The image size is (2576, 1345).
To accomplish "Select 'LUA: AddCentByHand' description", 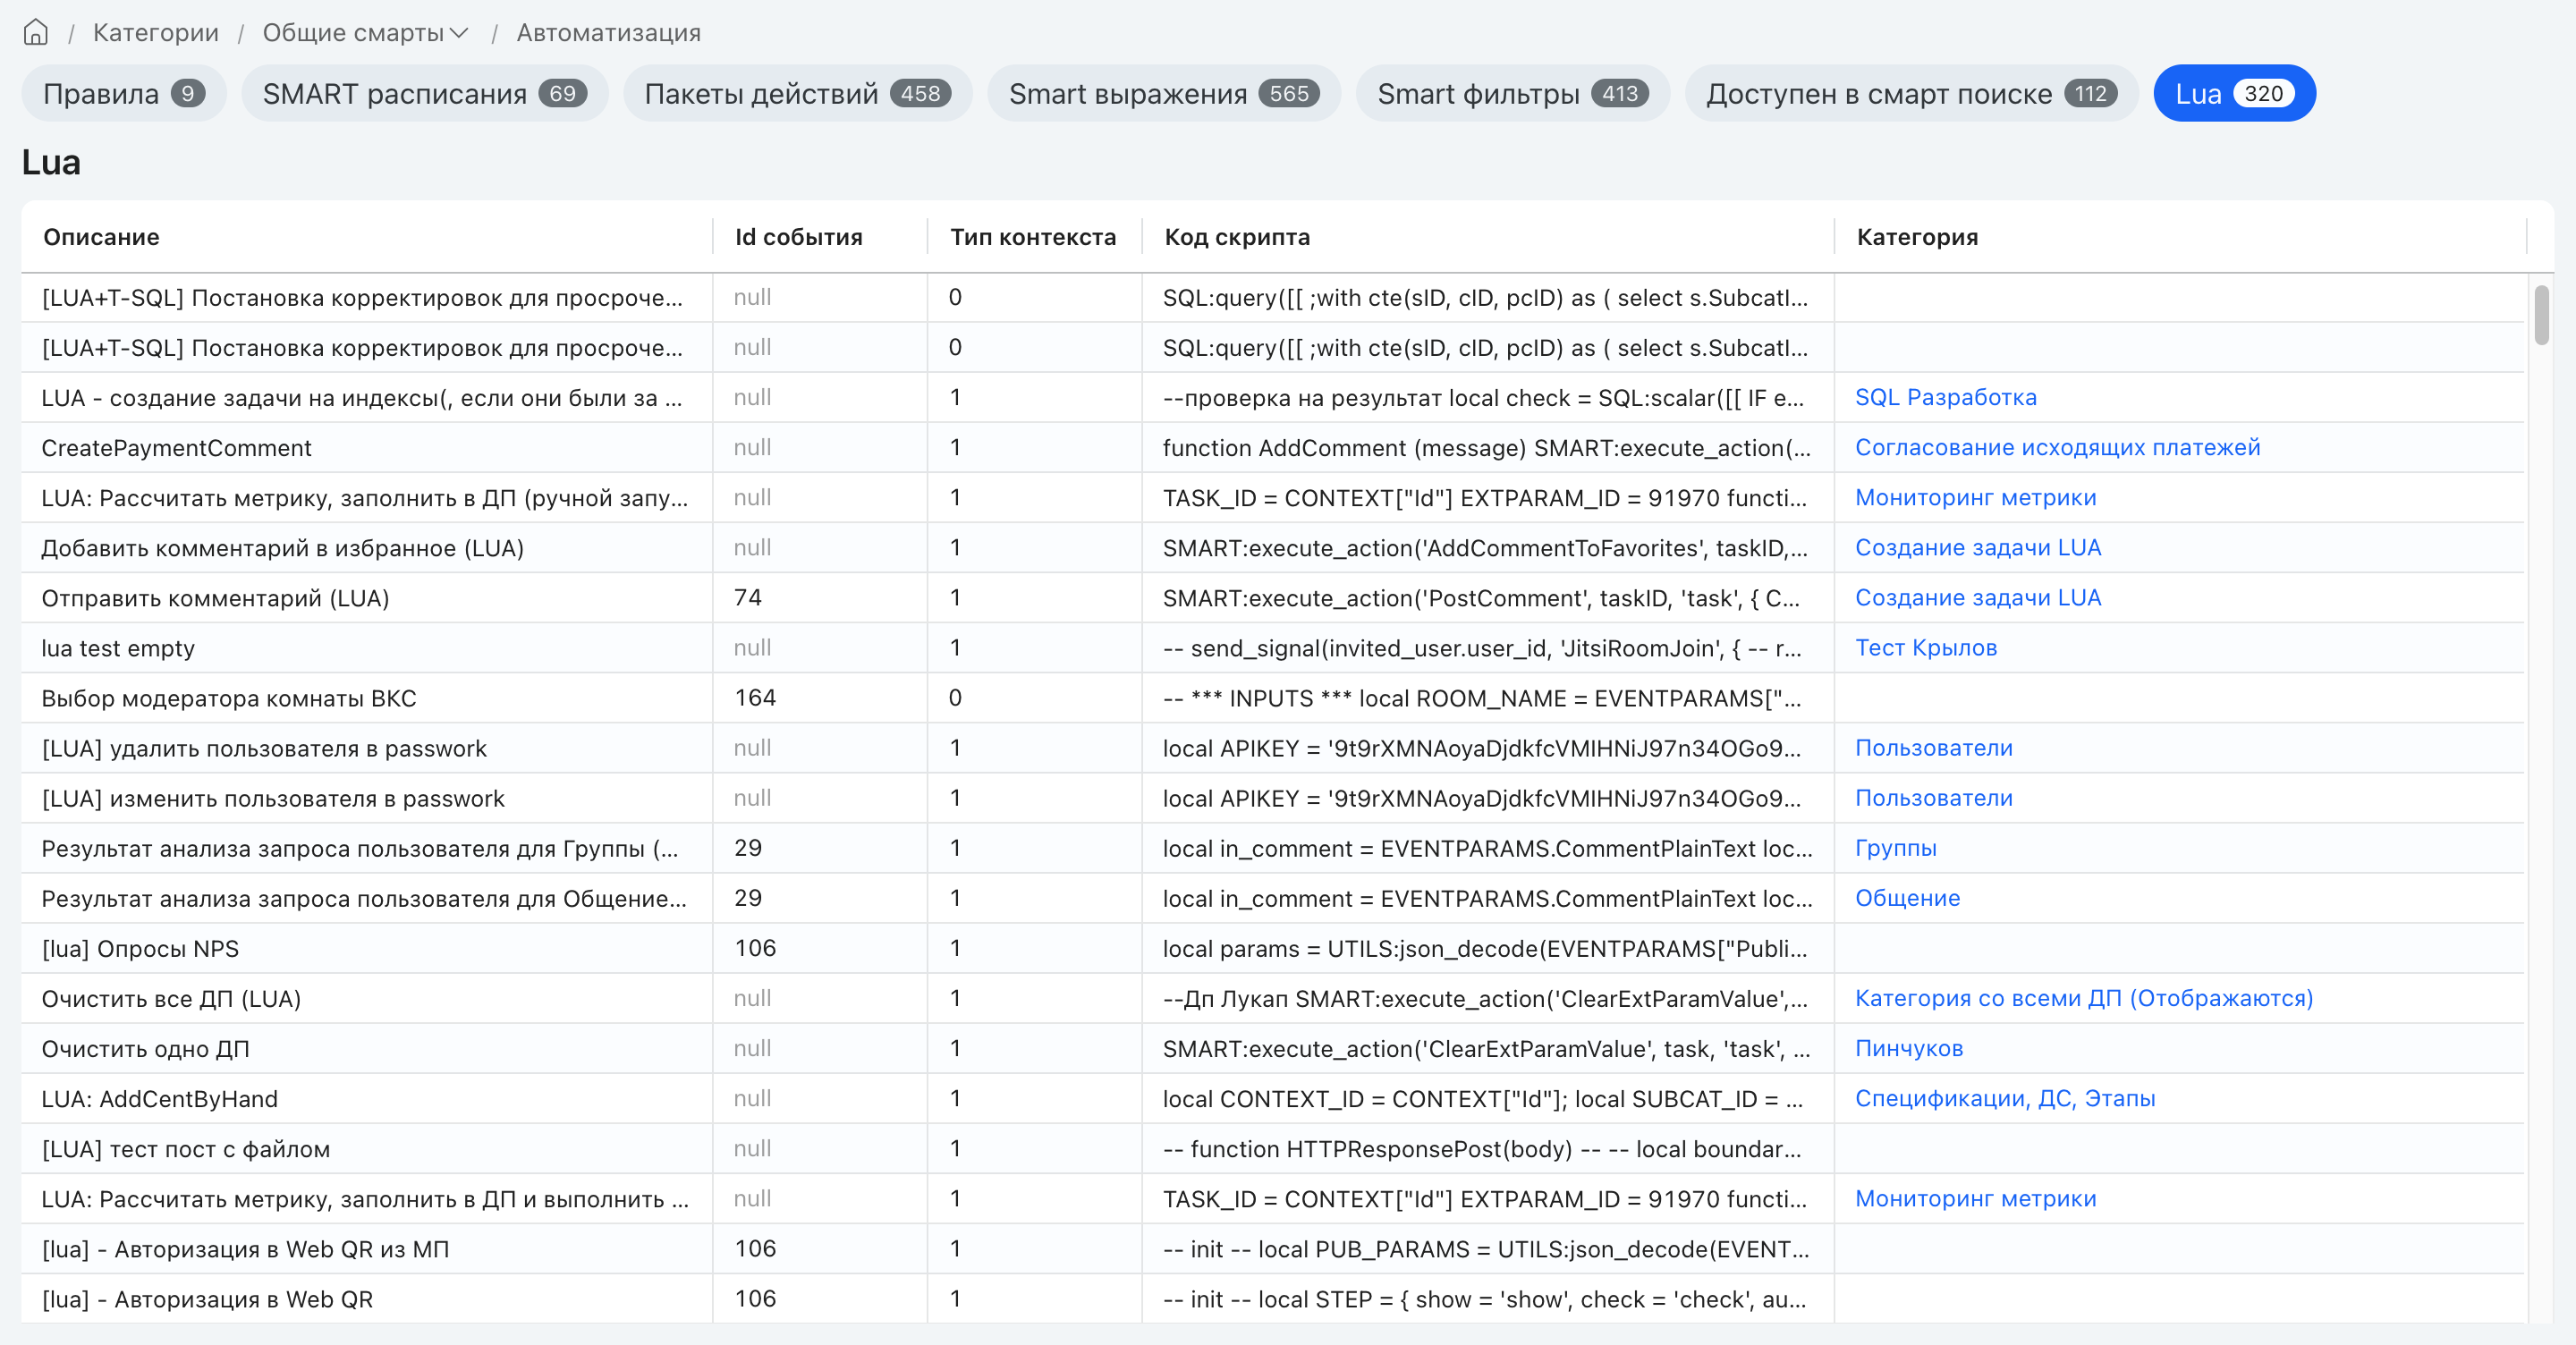I will tap(159, 1098).
